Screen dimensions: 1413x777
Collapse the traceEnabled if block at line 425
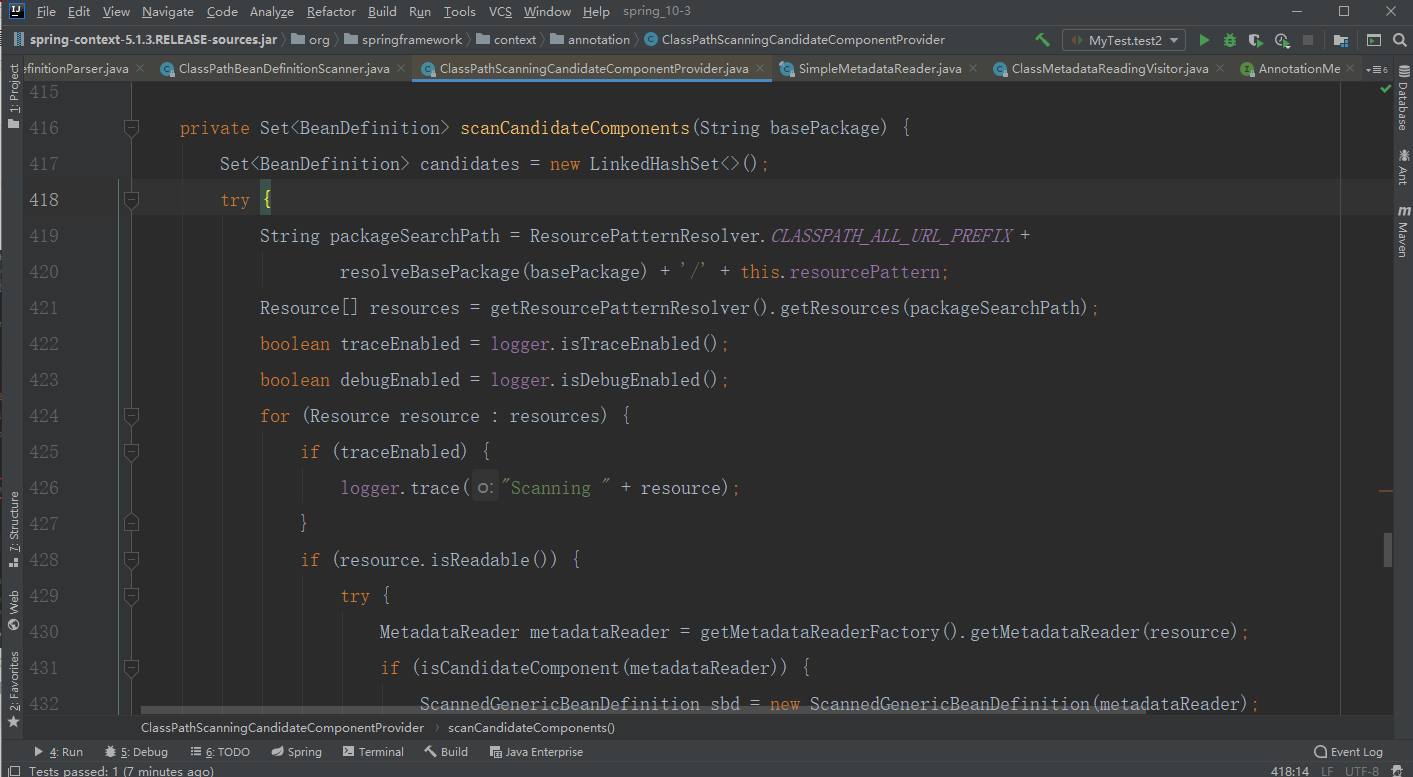point(130,452)
